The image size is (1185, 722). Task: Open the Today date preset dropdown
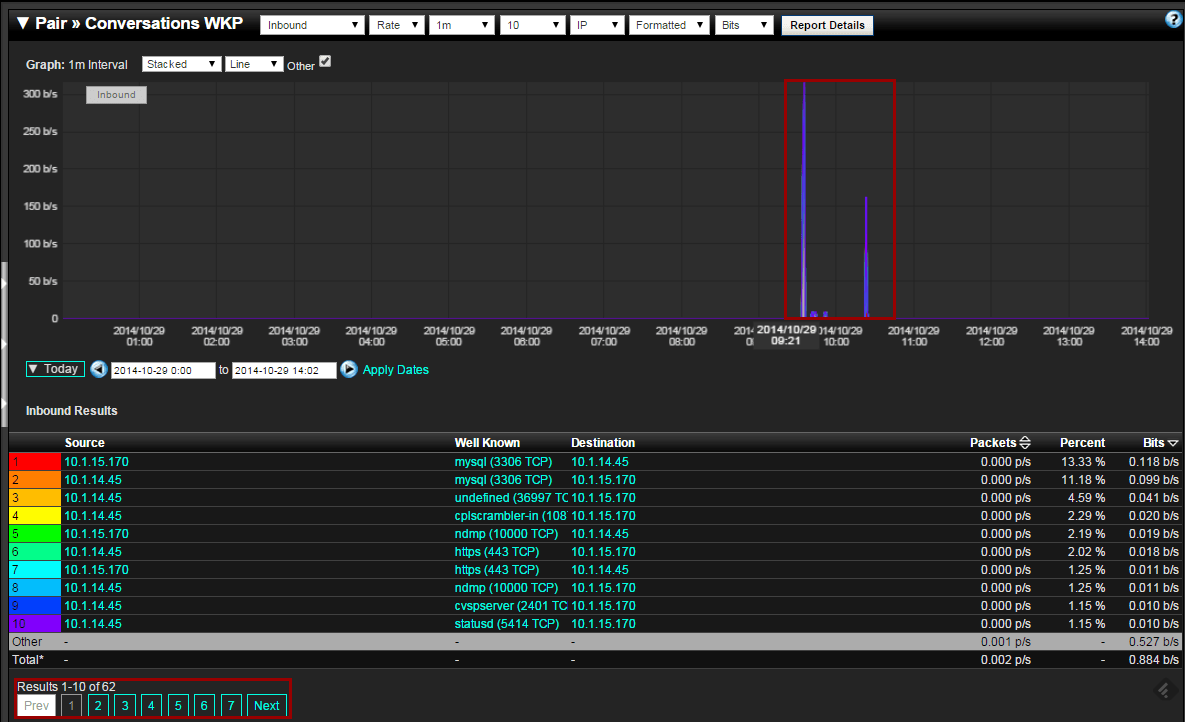click(x=55, y=369)
